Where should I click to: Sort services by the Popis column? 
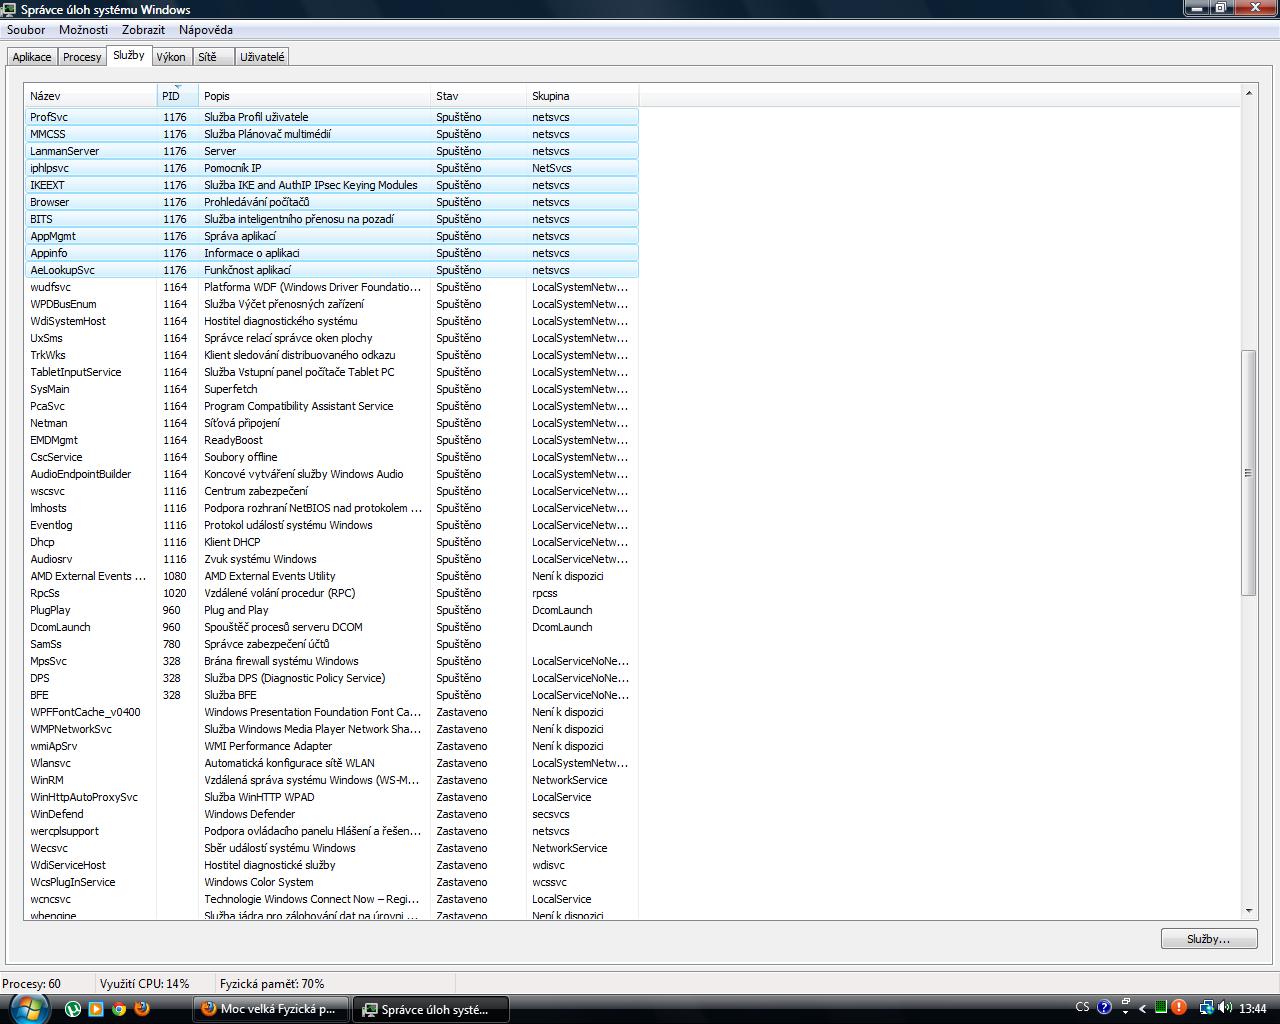coord(314,96)
